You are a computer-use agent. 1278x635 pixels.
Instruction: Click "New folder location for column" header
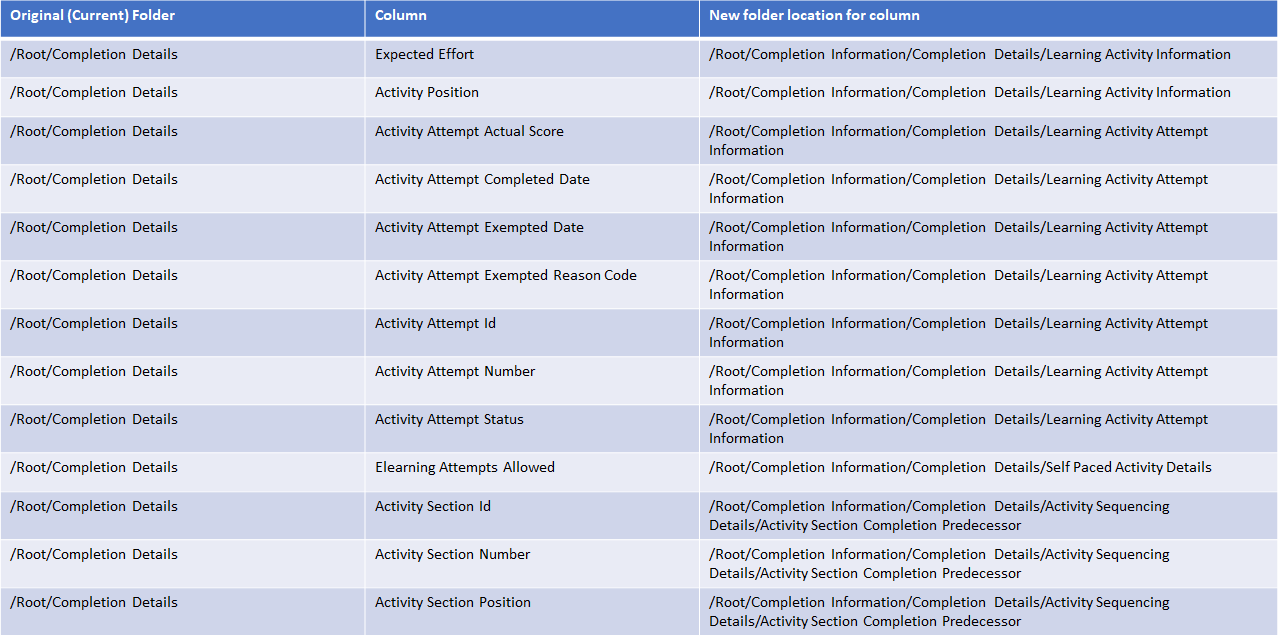pos(814,16)
